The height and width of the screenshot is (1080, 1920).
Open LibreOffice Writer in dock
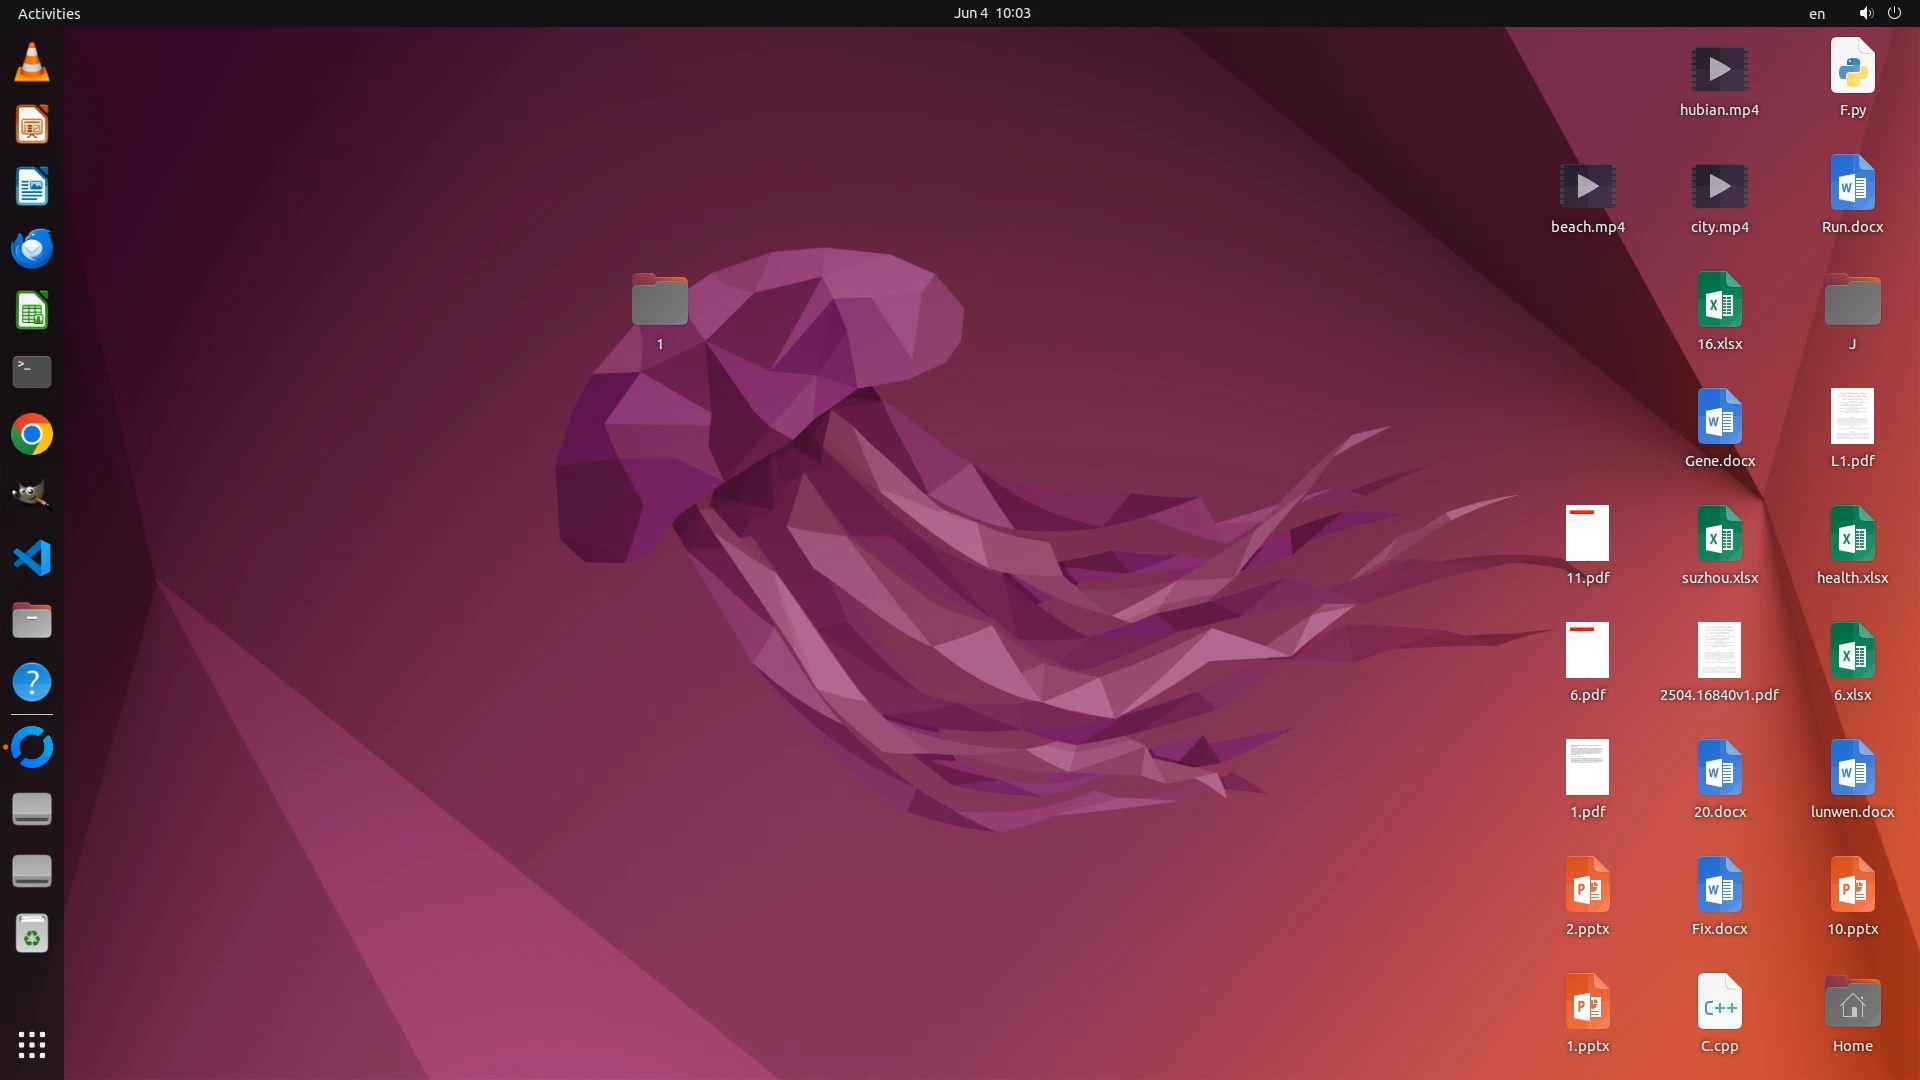pyautogui.click(x=32, y=187)
